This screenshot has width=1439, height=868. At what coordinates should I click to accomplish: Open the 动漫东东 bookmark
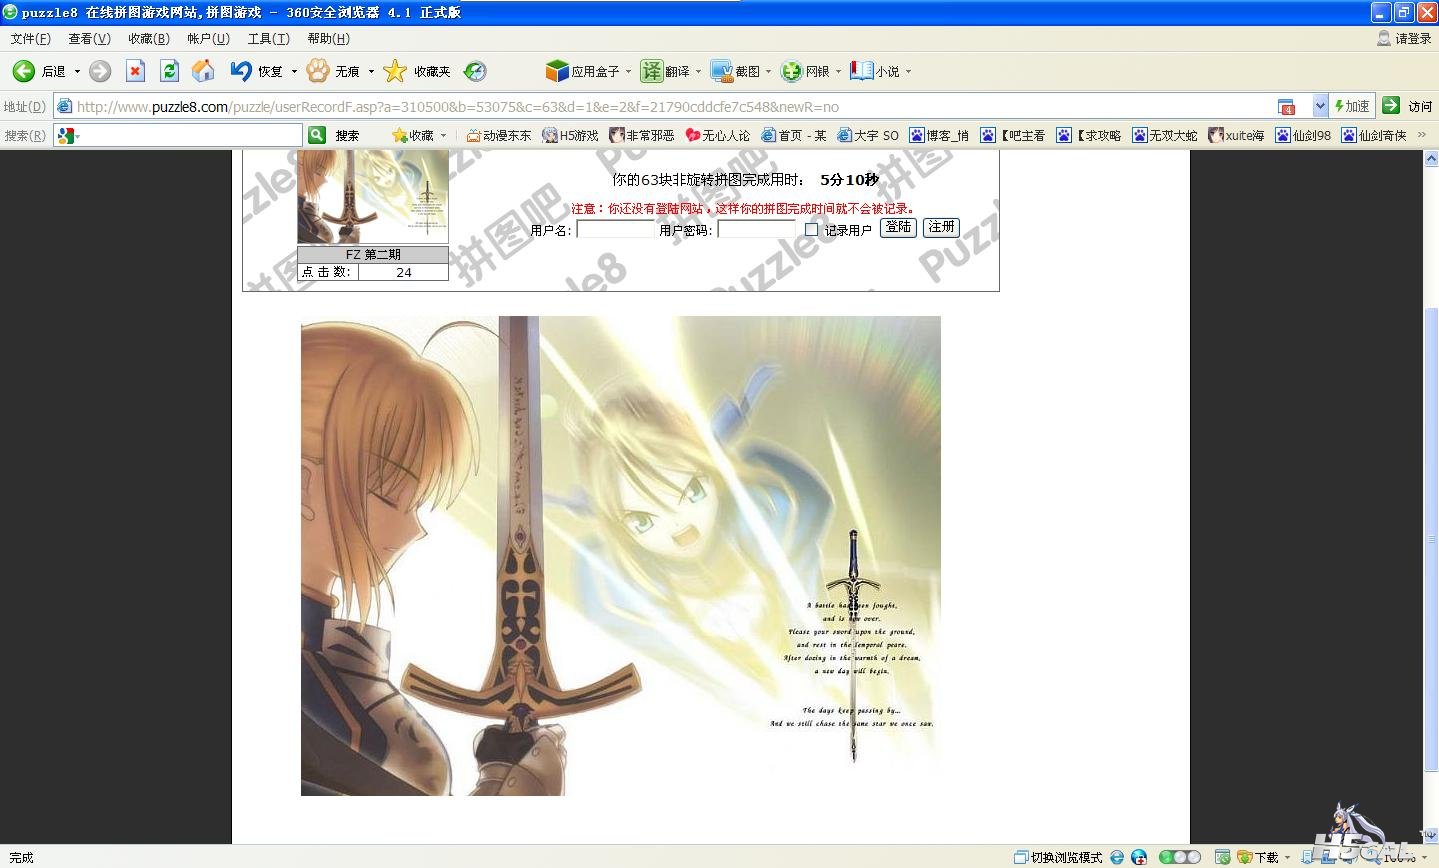tap(499, 135)
